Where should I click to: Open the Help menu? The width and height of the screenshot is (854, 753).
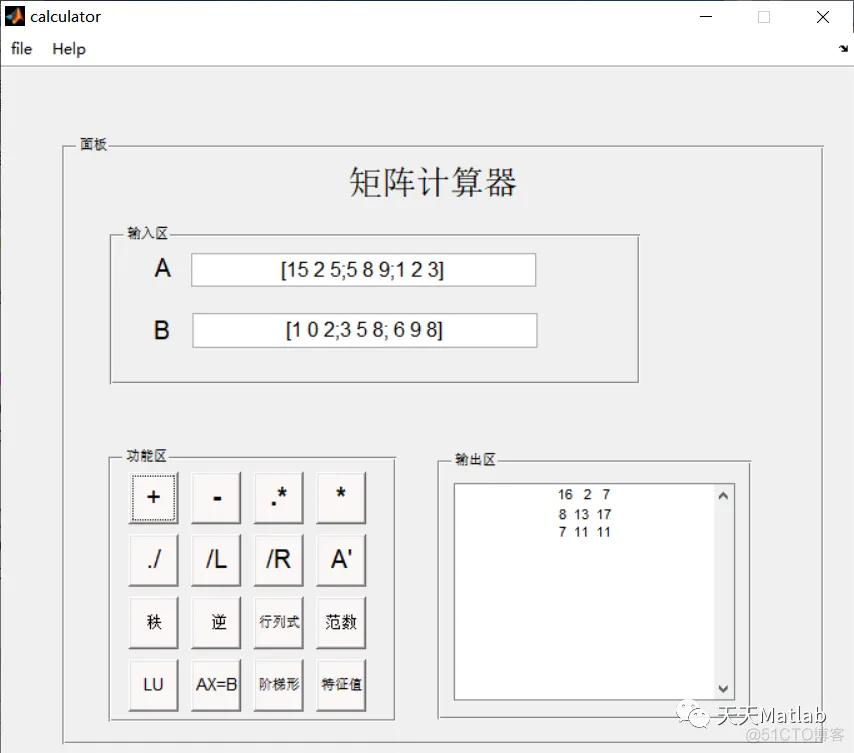[x=68, y=48]
